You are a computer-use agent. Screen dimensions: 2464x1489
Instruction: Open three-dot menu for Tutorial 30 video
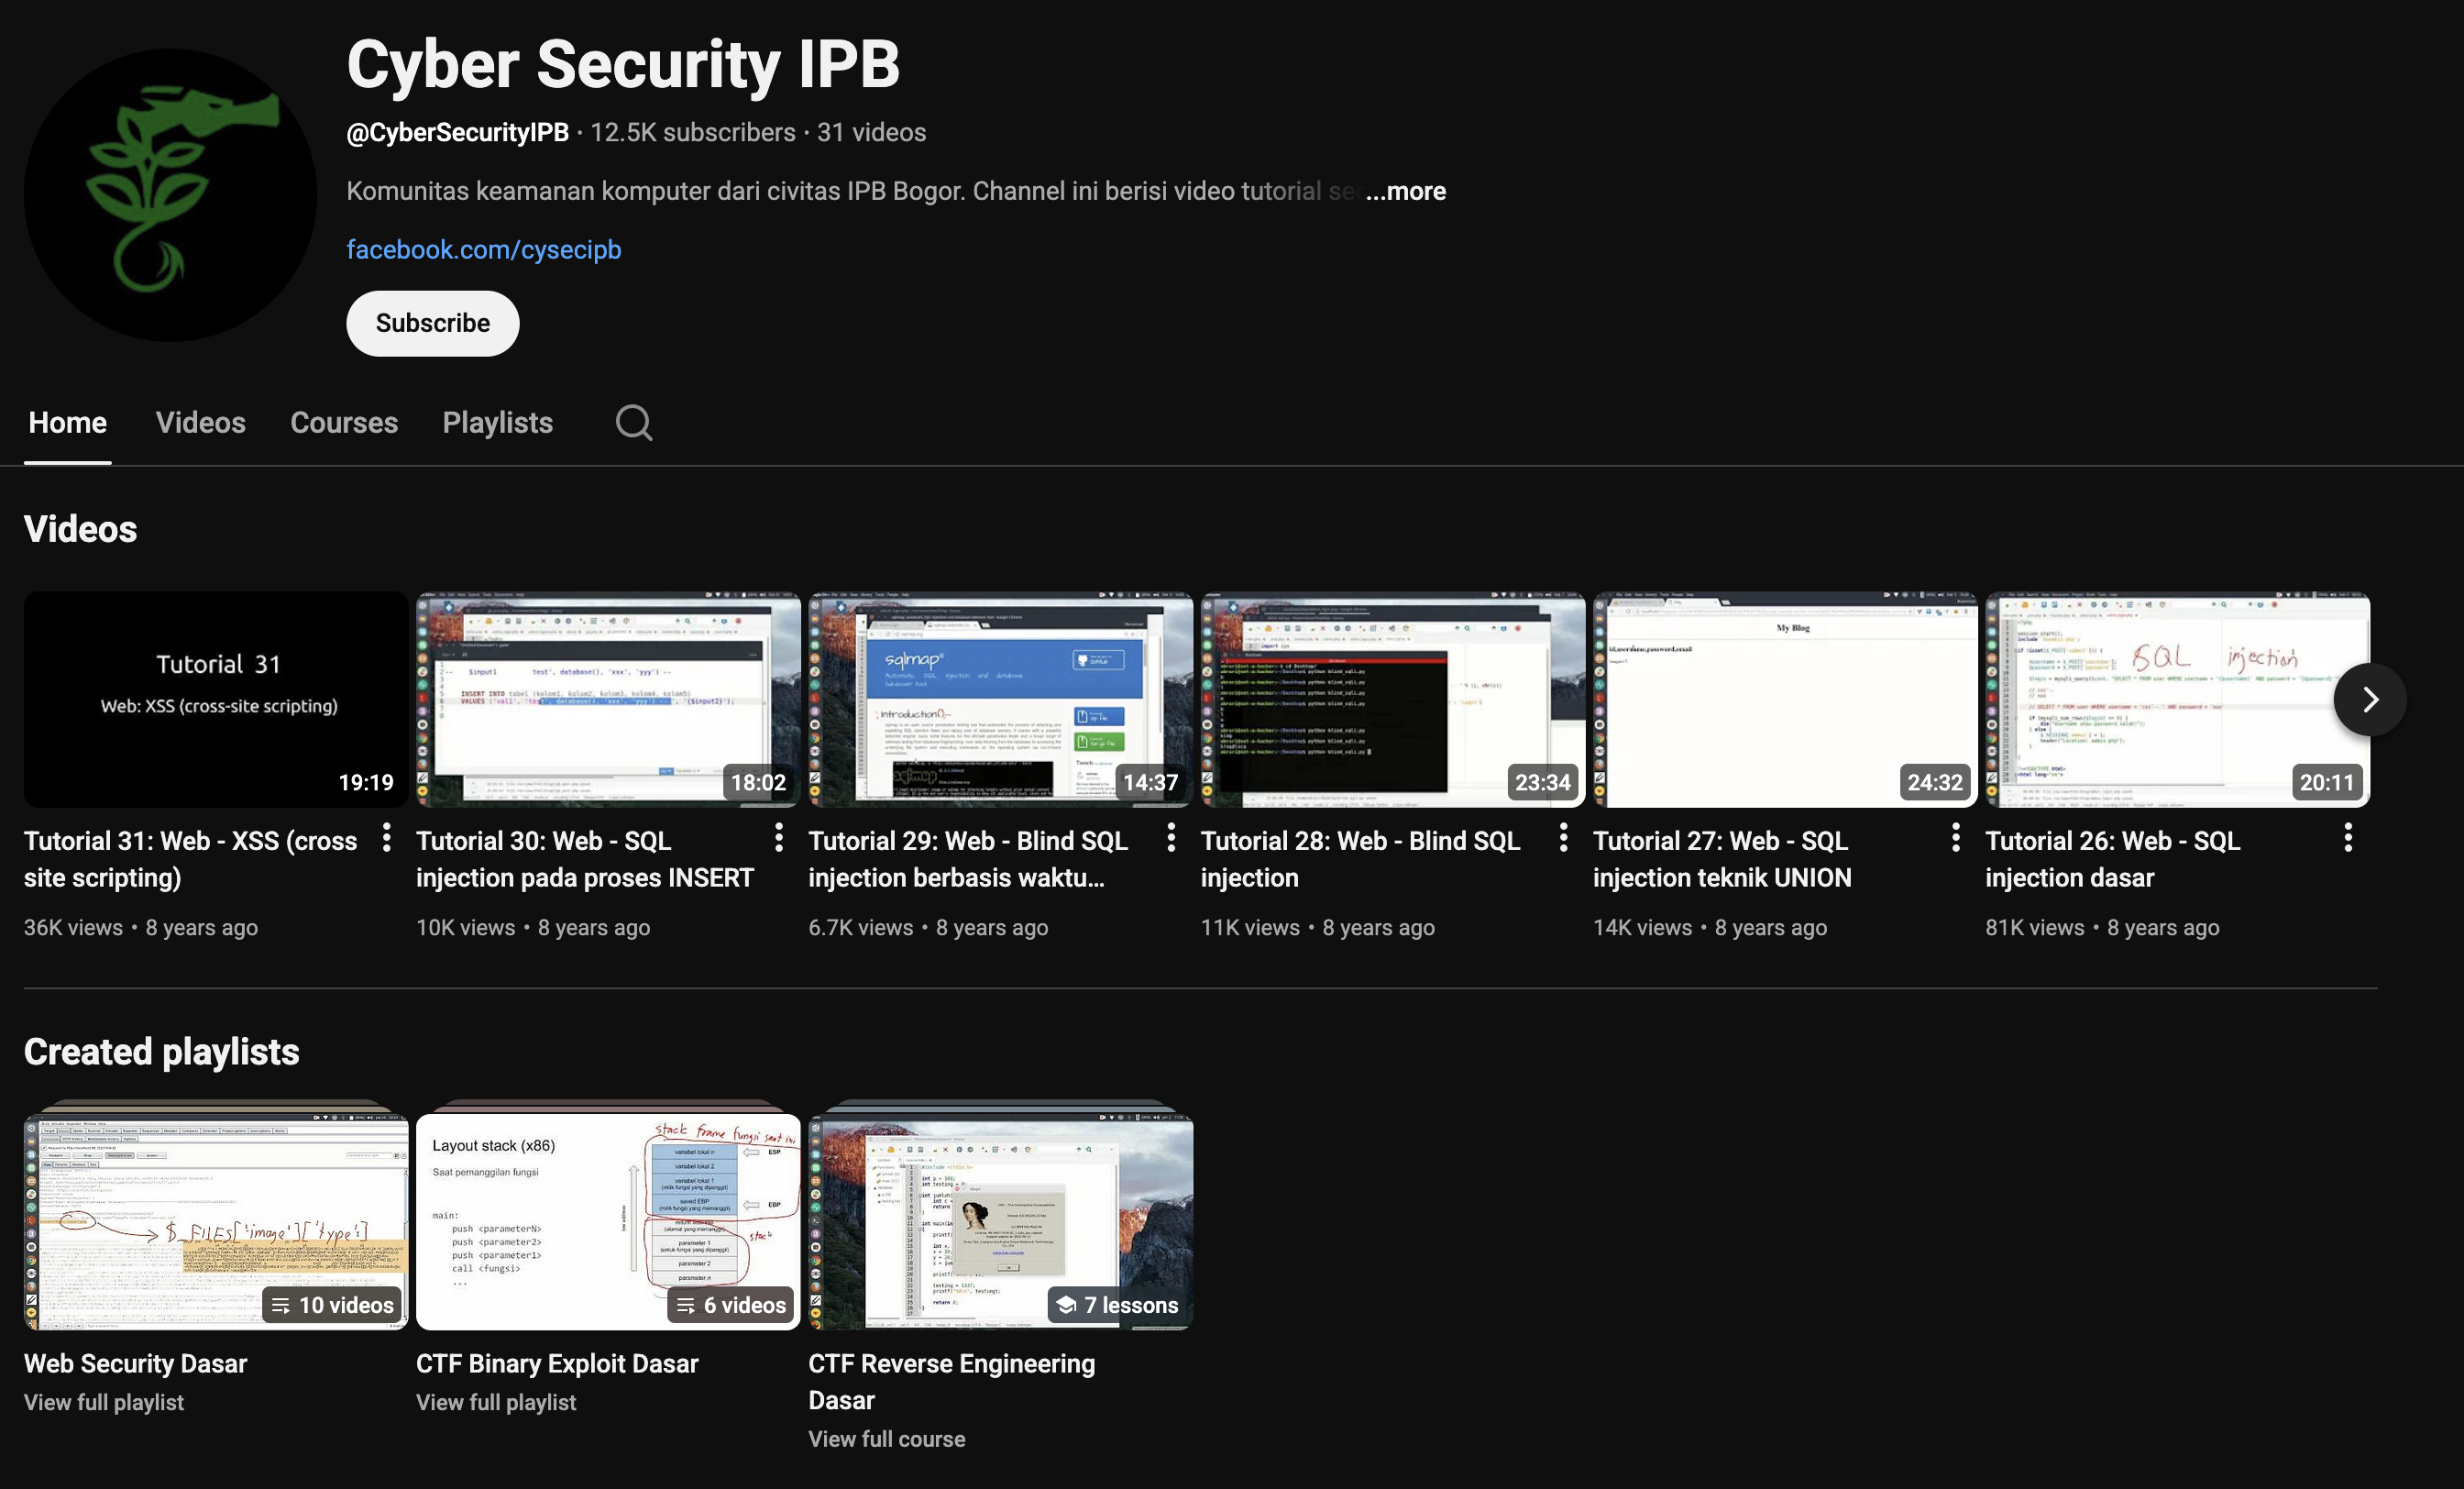pos(778,838)
